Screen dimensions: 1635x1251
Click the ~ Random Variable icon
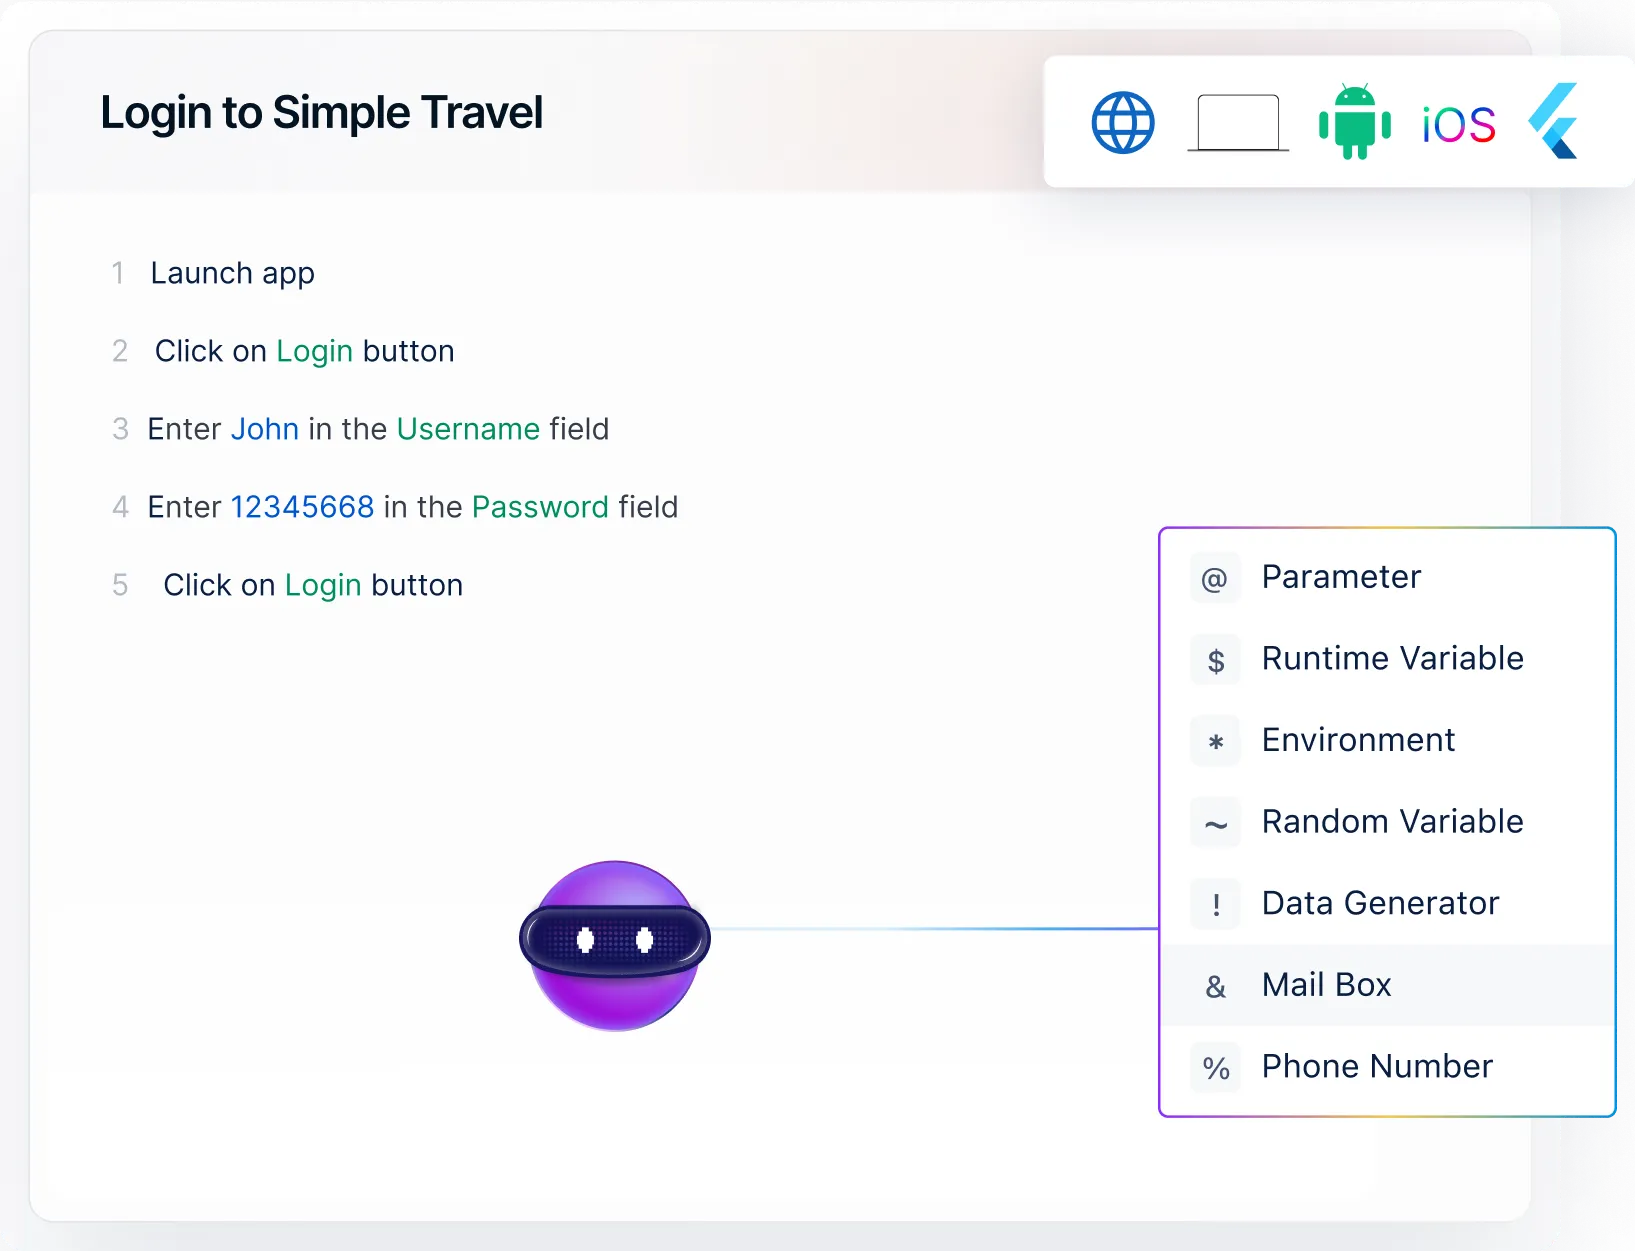[1214, 822]
